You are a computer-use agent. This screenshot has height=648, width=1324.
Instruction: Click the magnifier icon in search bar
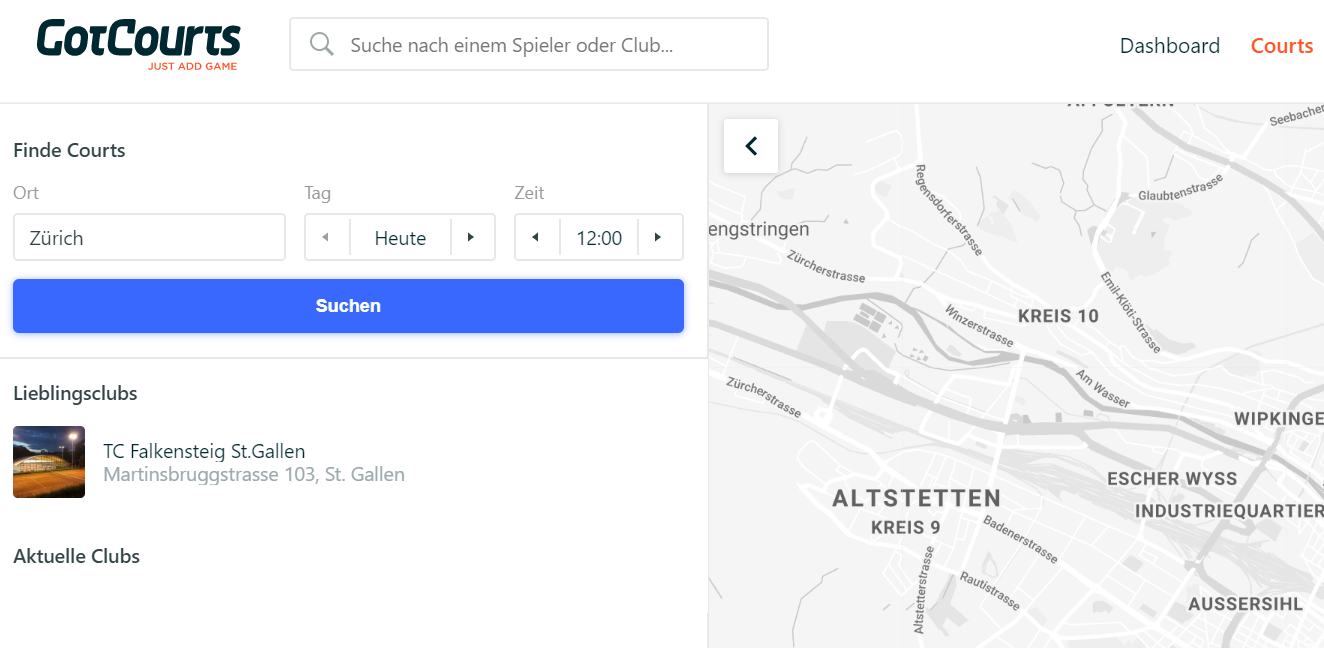(x=321, y=44)
